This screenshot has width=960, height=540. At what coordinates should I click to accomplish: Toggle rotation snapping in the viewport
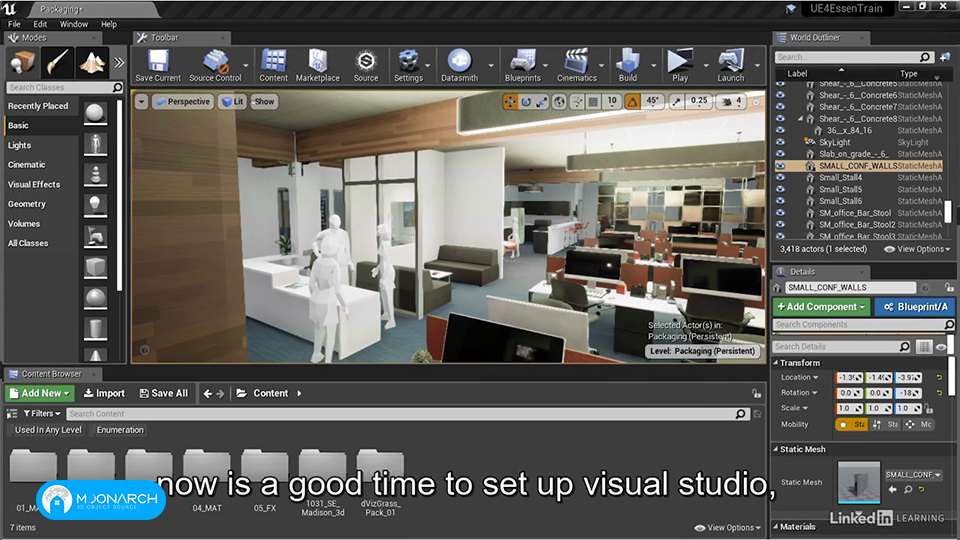pyautogui.click(x=632, y=102)
